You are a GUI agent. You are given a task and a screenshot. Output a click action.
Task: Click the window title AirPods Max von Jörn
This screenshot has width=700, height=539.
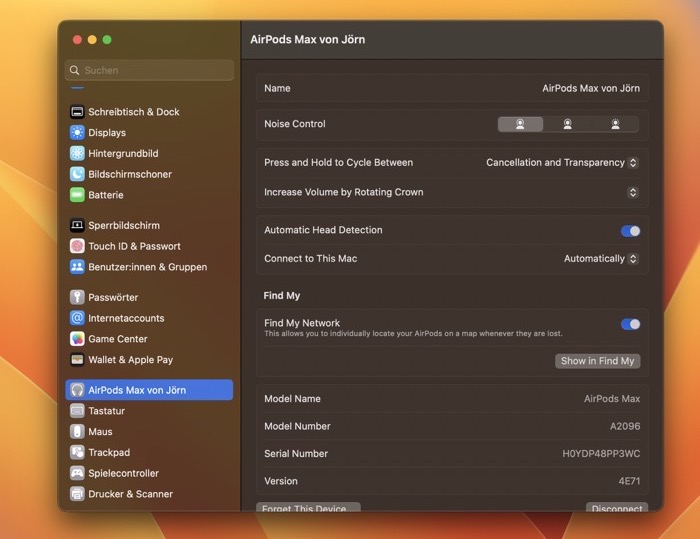pos(308,39)
